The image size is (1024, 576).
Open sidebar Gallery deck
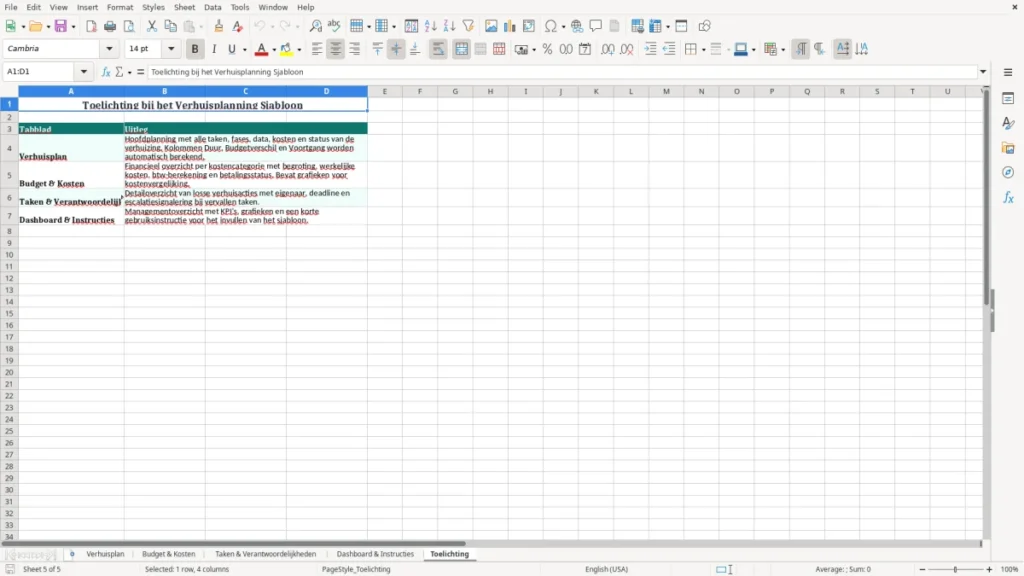pos(1008,148)
